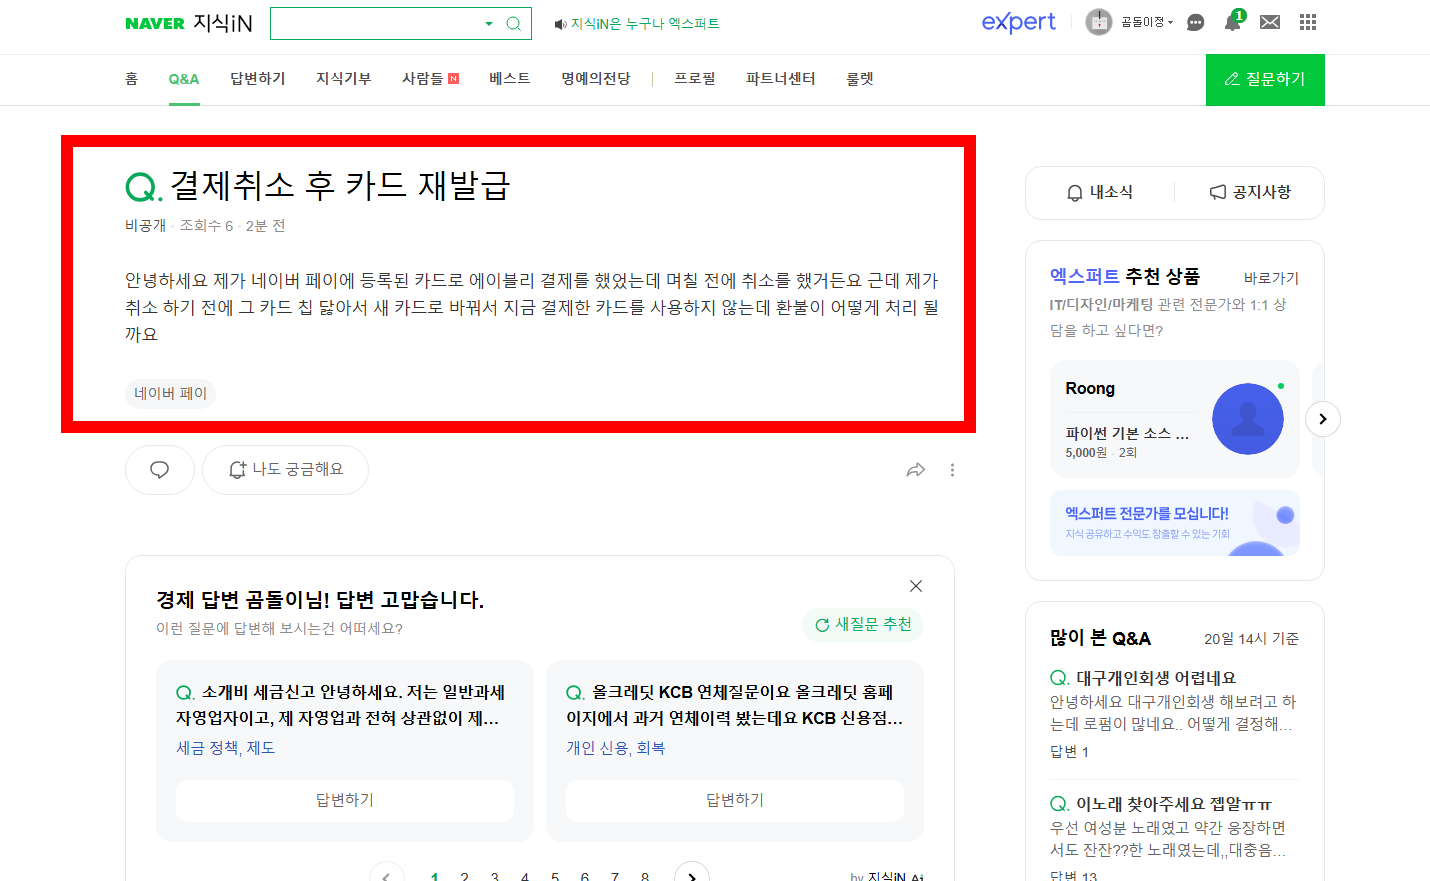
Task: Focus the search input field
Action: (377, 24)
